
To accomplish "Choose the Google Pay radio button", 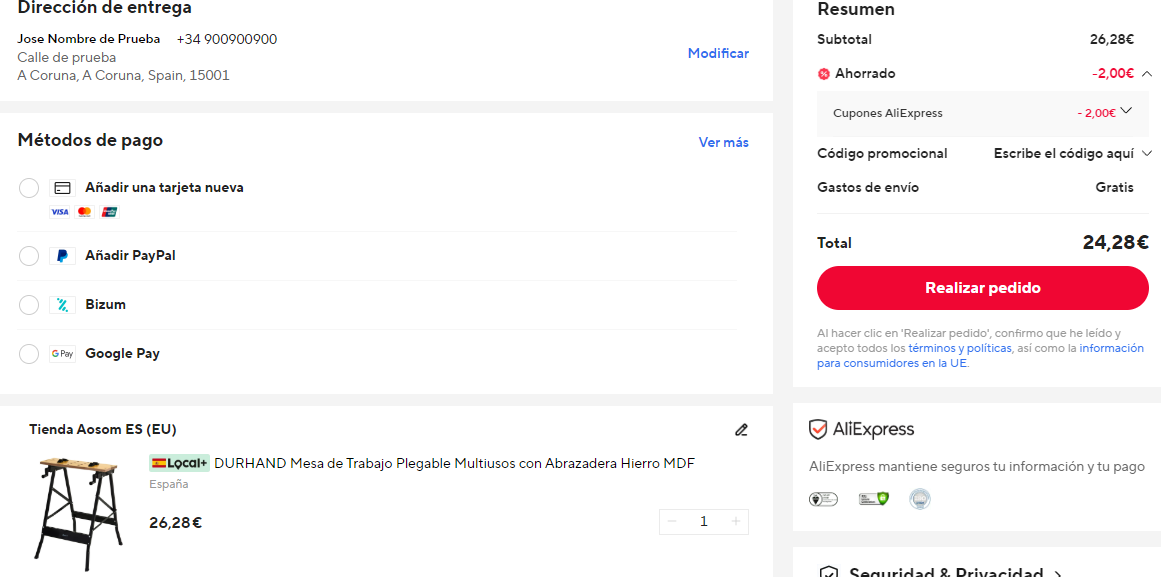I will (x=28, y=354).
